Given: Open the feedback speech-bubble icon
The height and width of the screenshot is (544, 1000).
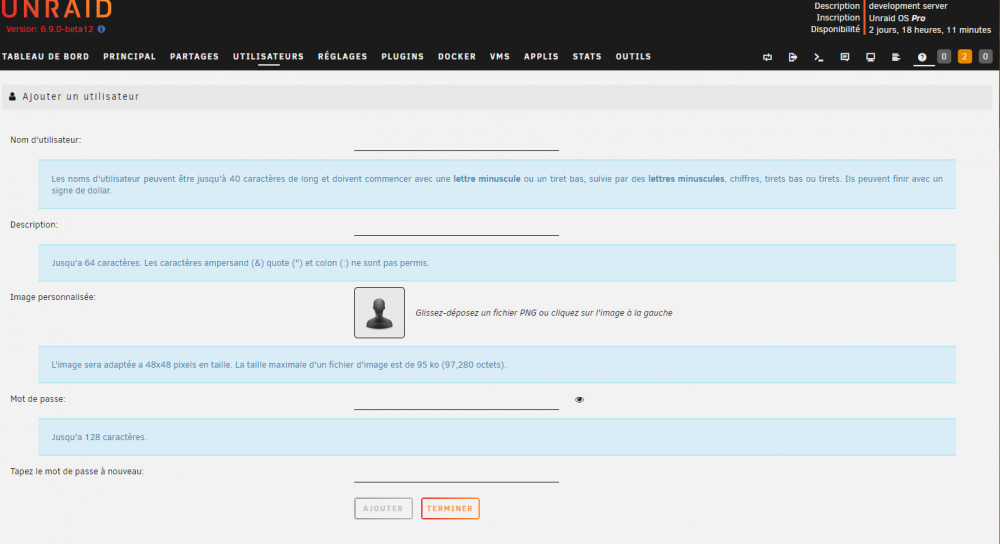Looking at the screenshot, I should (x=844, y=57).
